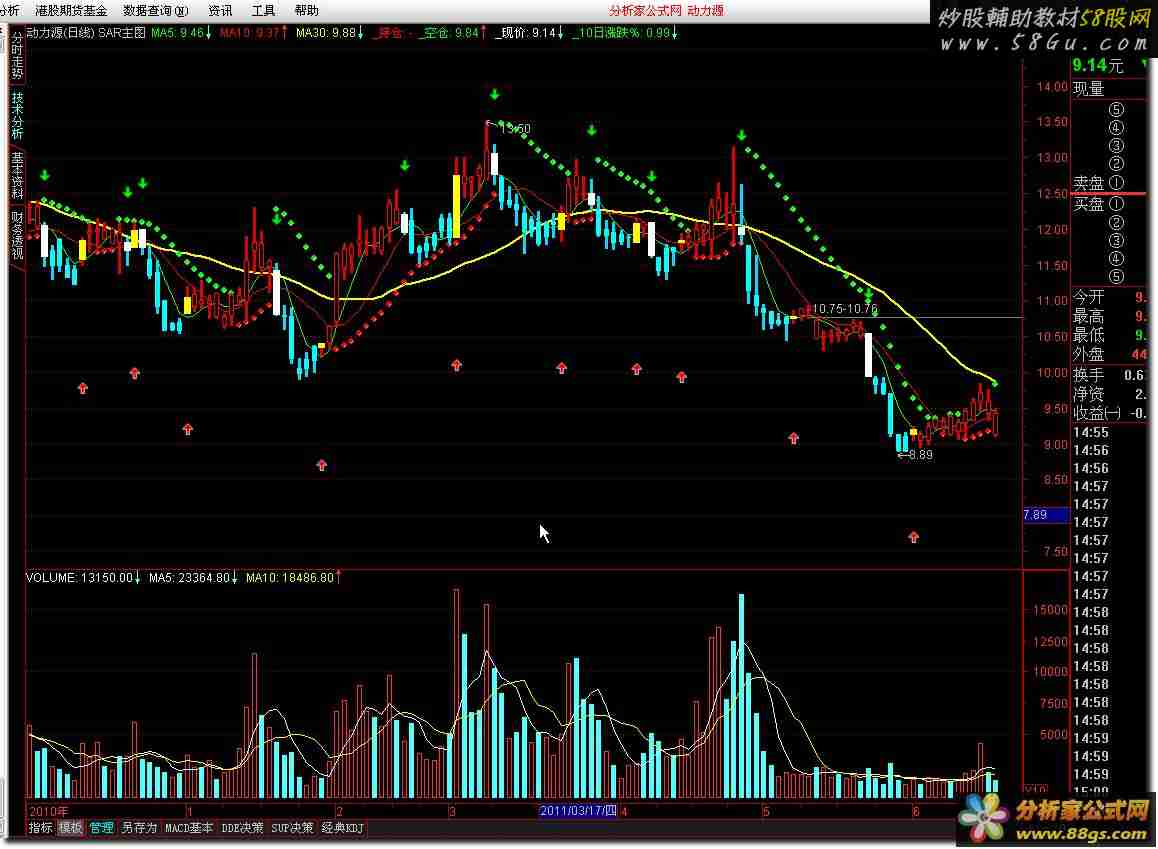
Task: Click the 10日涨跌%: 0.99 indicator value
Action: click(x=624, y=32)
